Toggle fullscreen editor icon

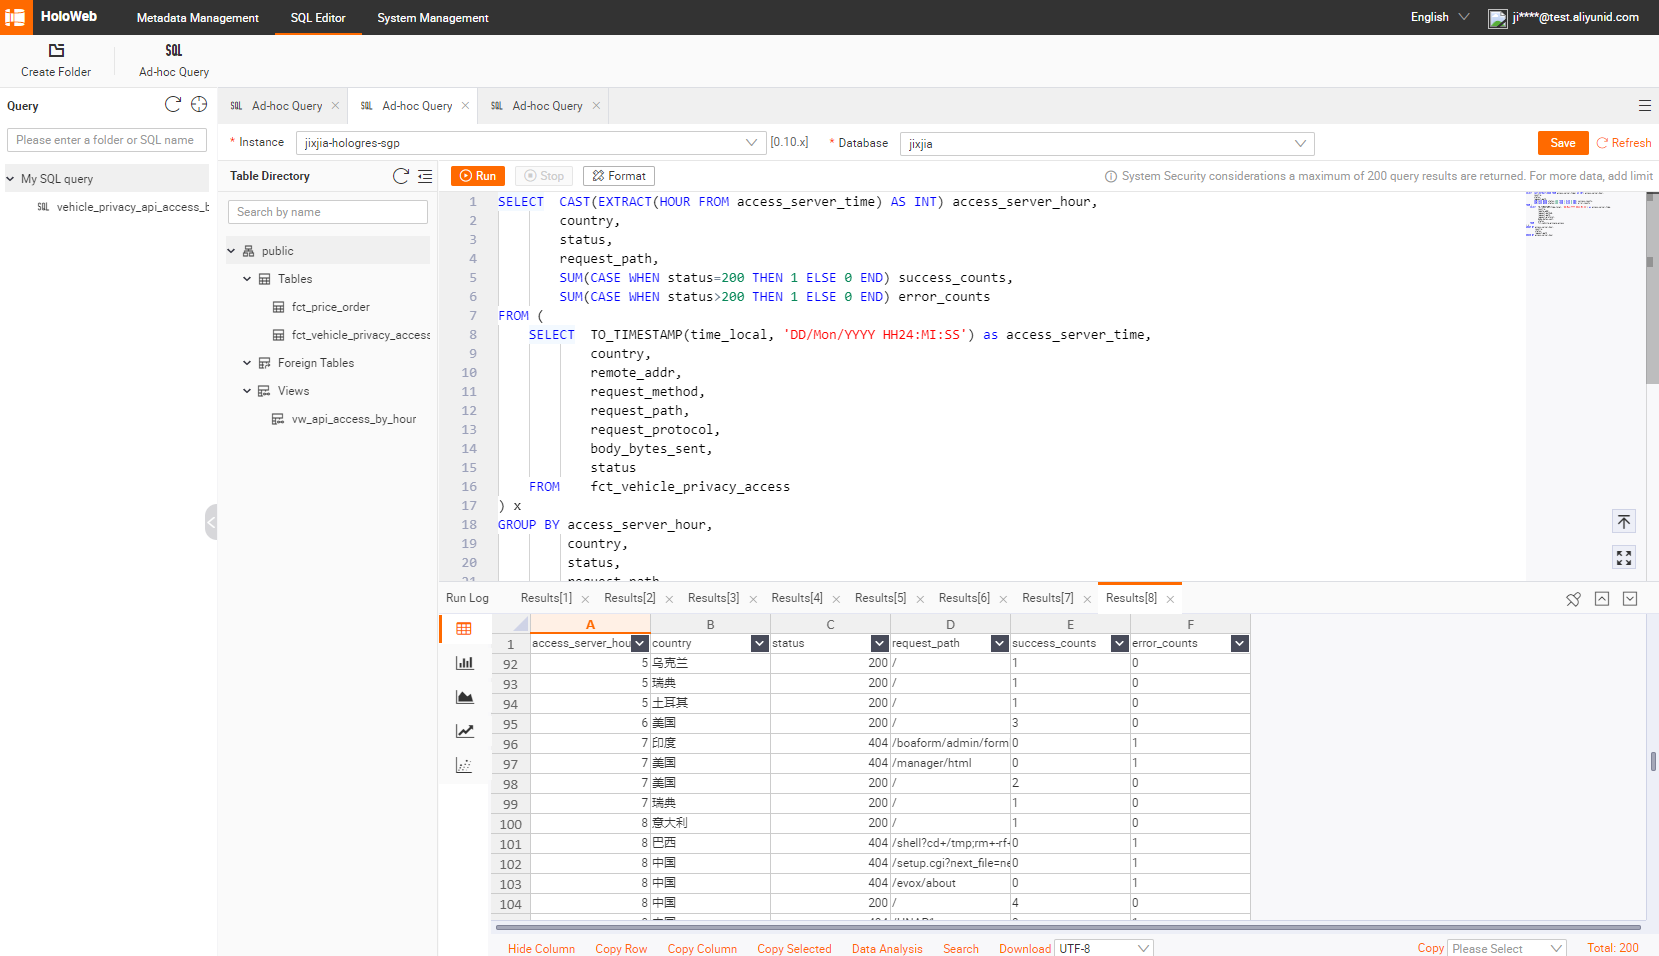pos(1624,558)
